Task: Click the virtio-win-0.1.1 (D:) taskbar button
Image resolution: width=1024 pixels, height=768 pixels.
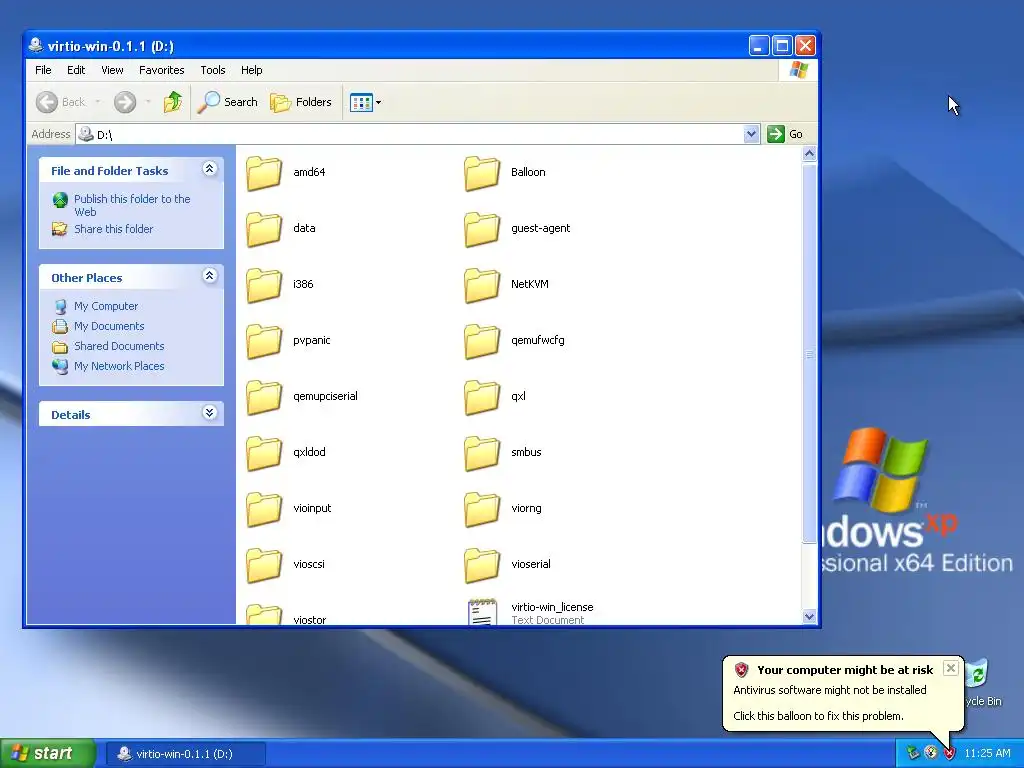Action: [x=185, y=754]
